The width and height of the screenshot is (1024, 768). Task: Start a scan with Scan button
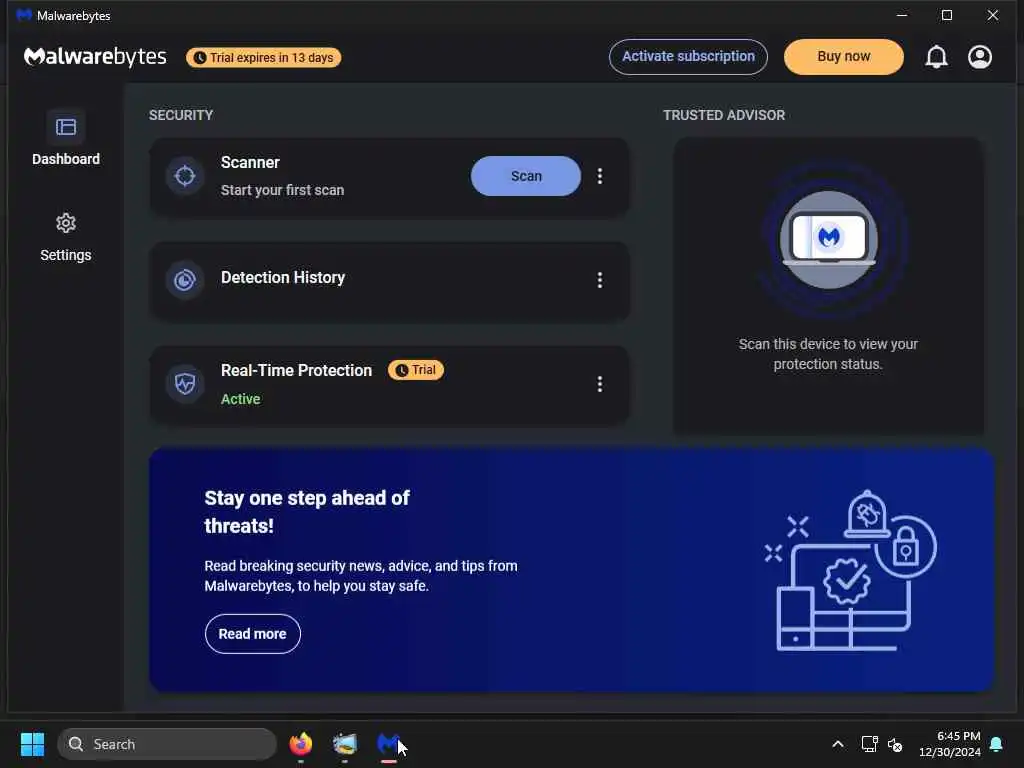click(x=526, y=176)
